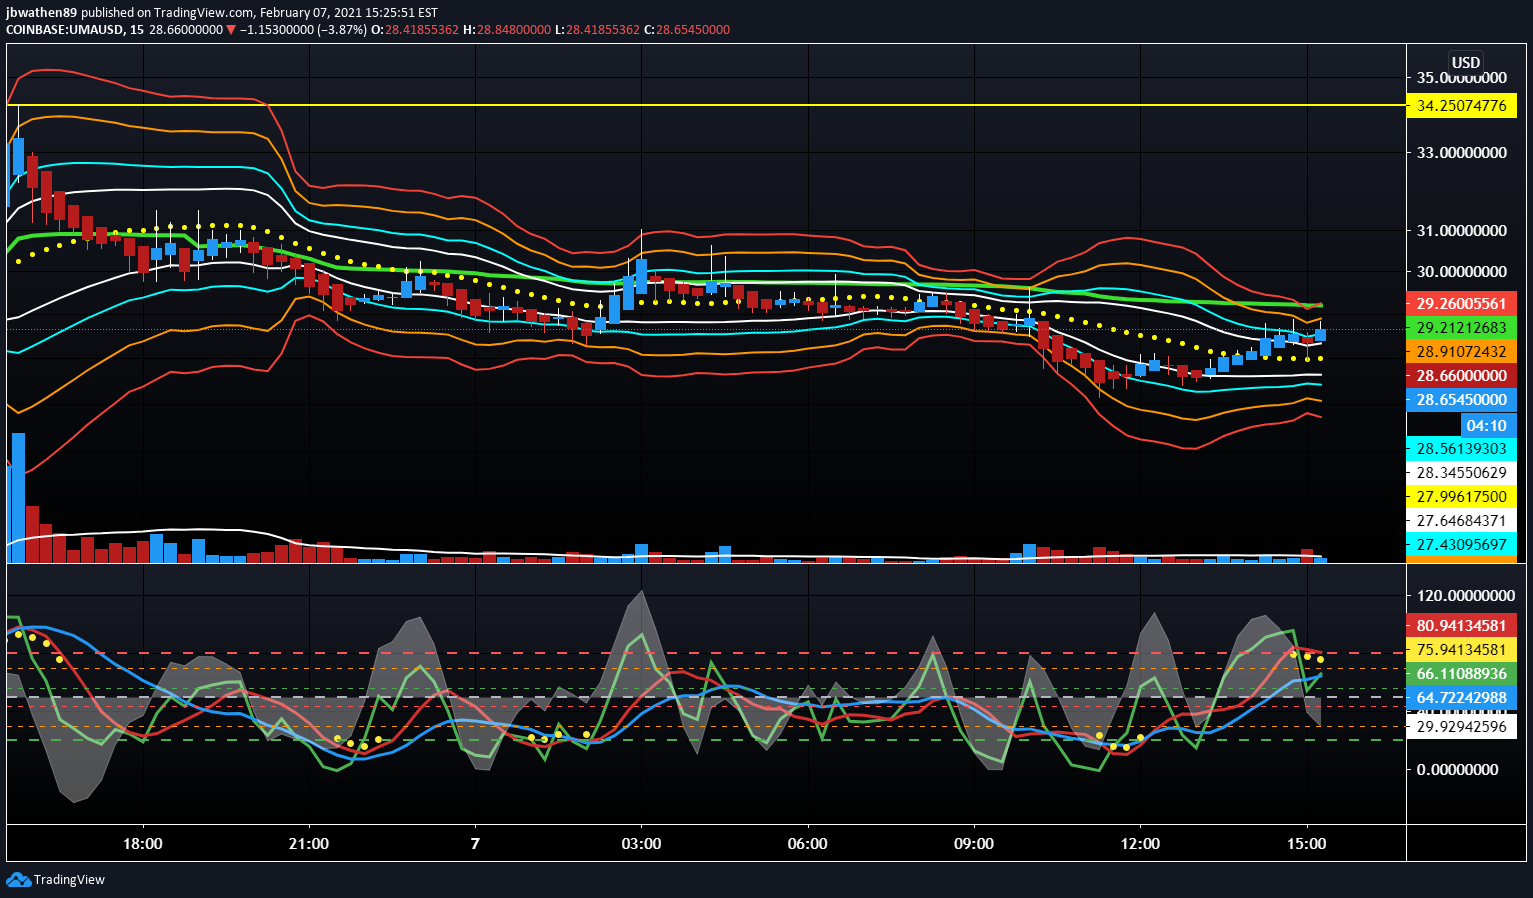The image size is (1533, 898).
Task: Click the 30.00000000 price axis label
Action: (1461, 271)
